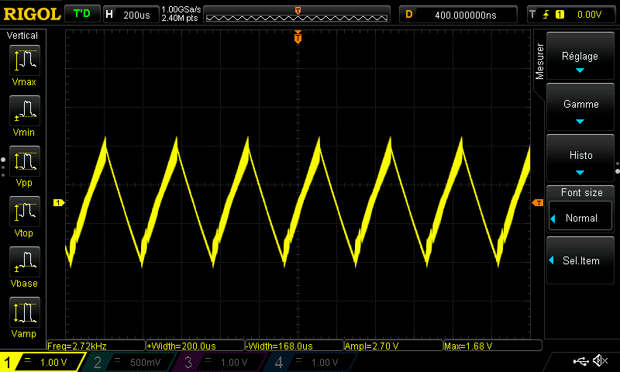This screenshot has width=620, height=372.
Task: Open the Sel.Item option
Action: tap(580, 260)
